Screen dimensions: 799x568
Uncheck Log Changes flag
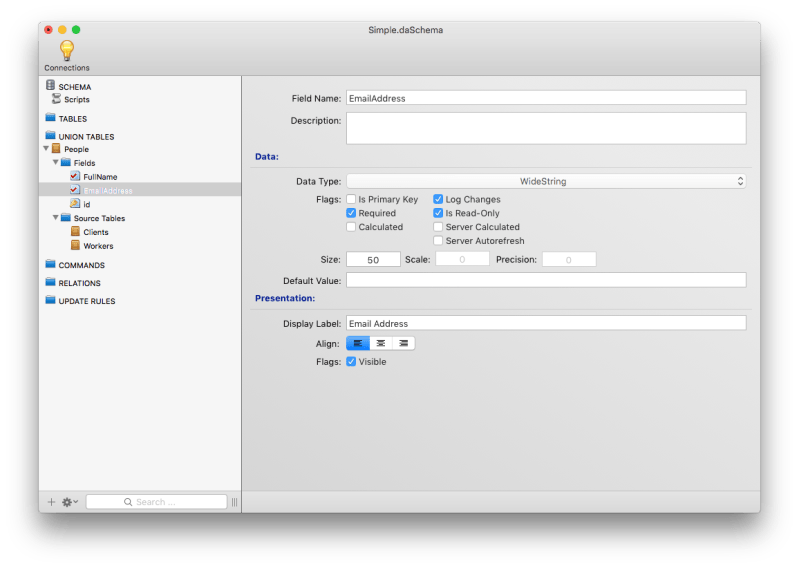438,199
